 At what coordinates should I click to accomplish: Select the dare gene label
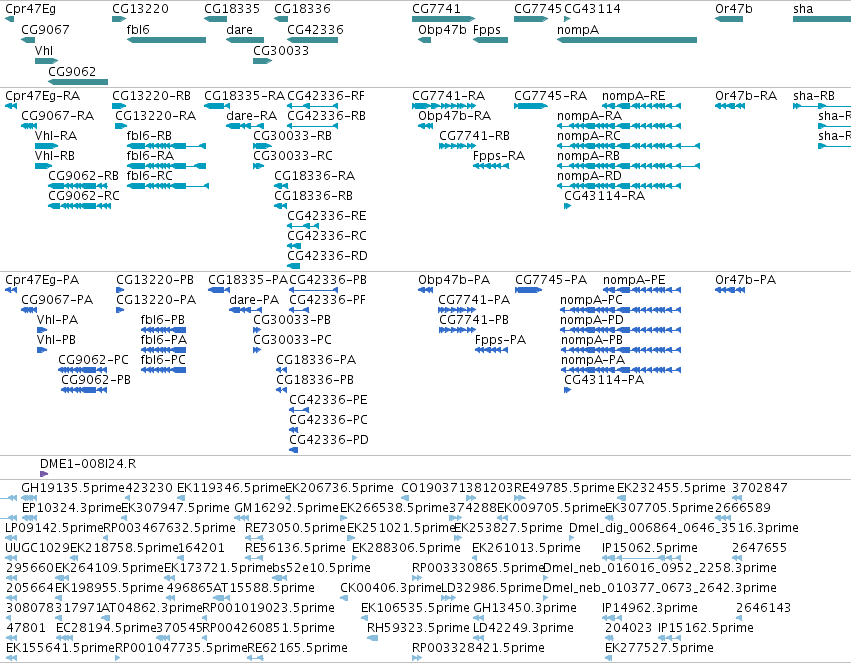tap(239, 30)
